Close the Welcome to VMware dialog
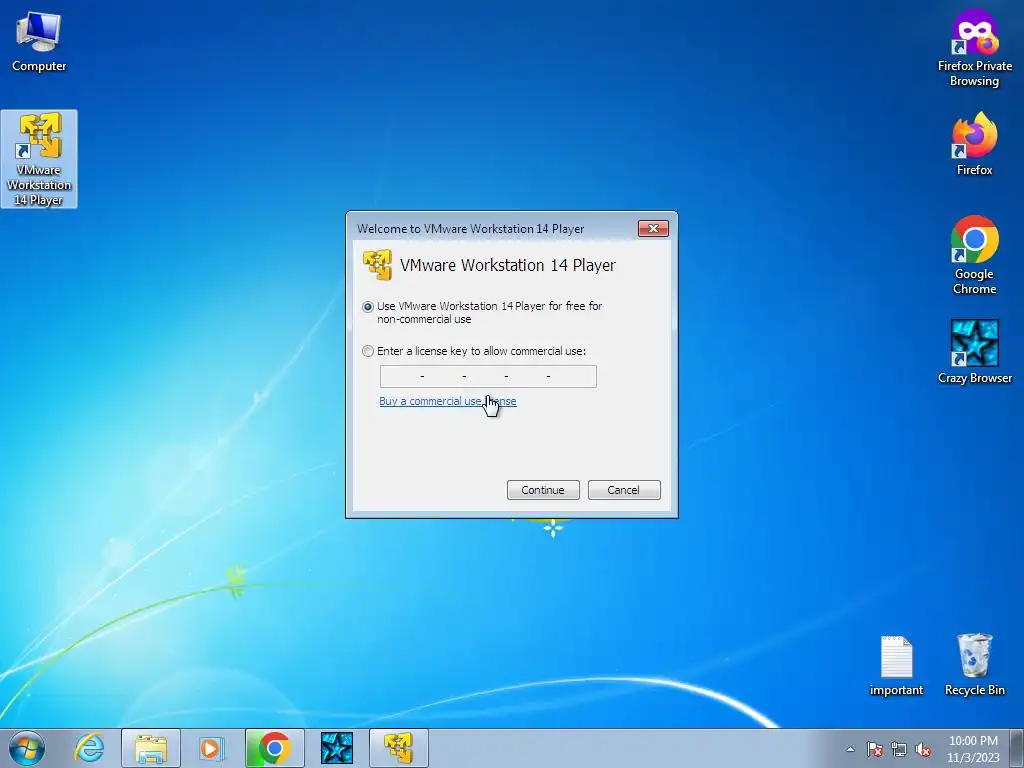This screenshot has height=768, width=1024. click(x=653, y=228)
